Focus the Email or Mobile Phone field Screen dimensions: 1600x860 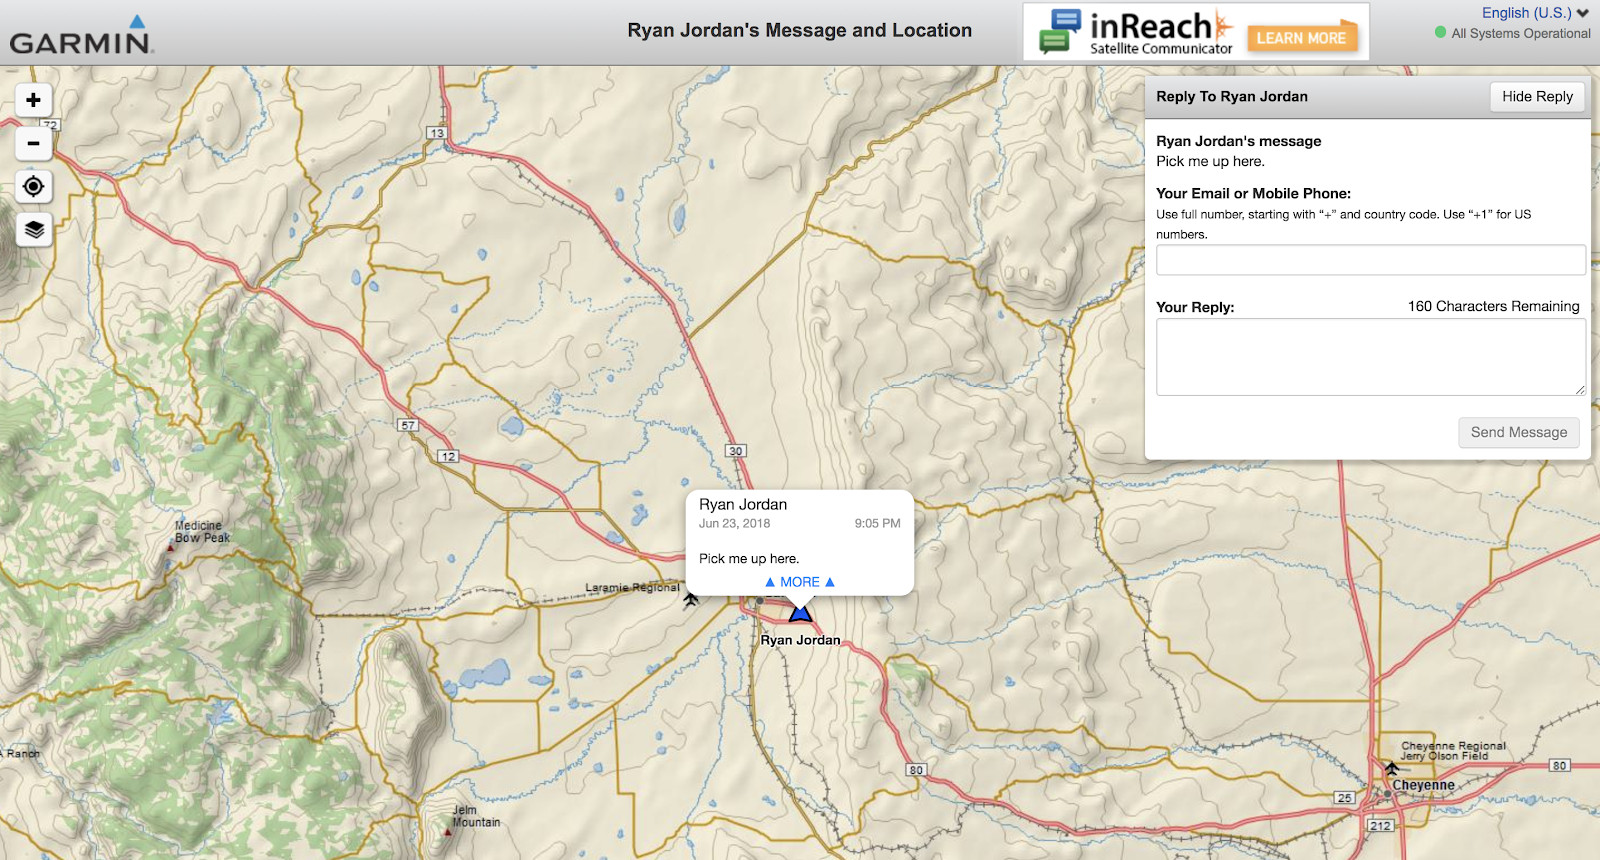pos(1370,260)
